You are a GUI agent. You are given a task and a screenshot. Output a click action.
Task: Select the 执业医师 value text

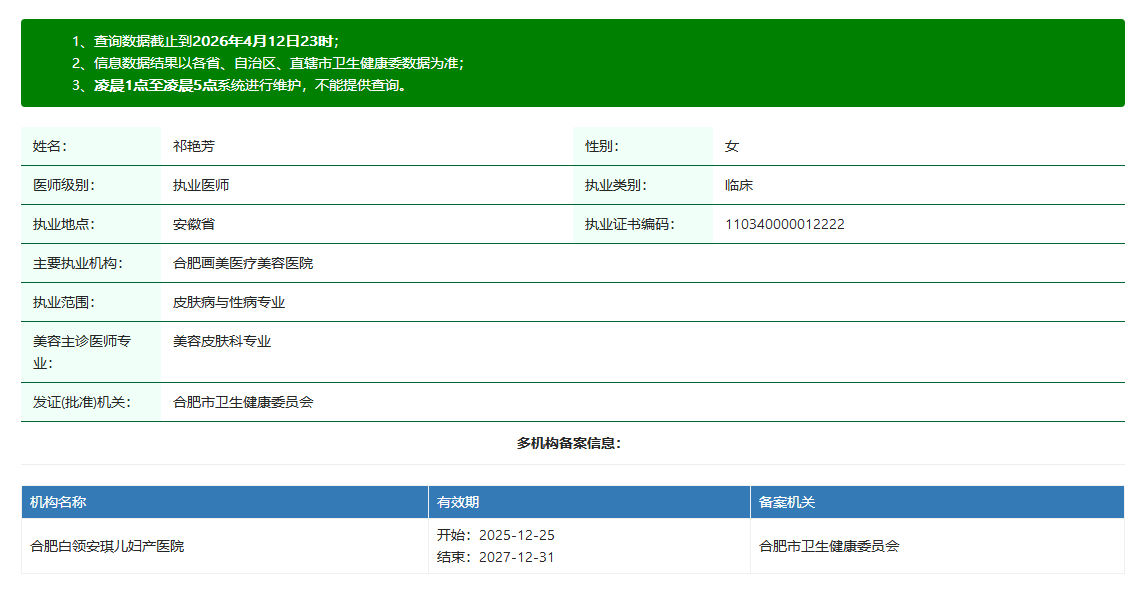200,185
